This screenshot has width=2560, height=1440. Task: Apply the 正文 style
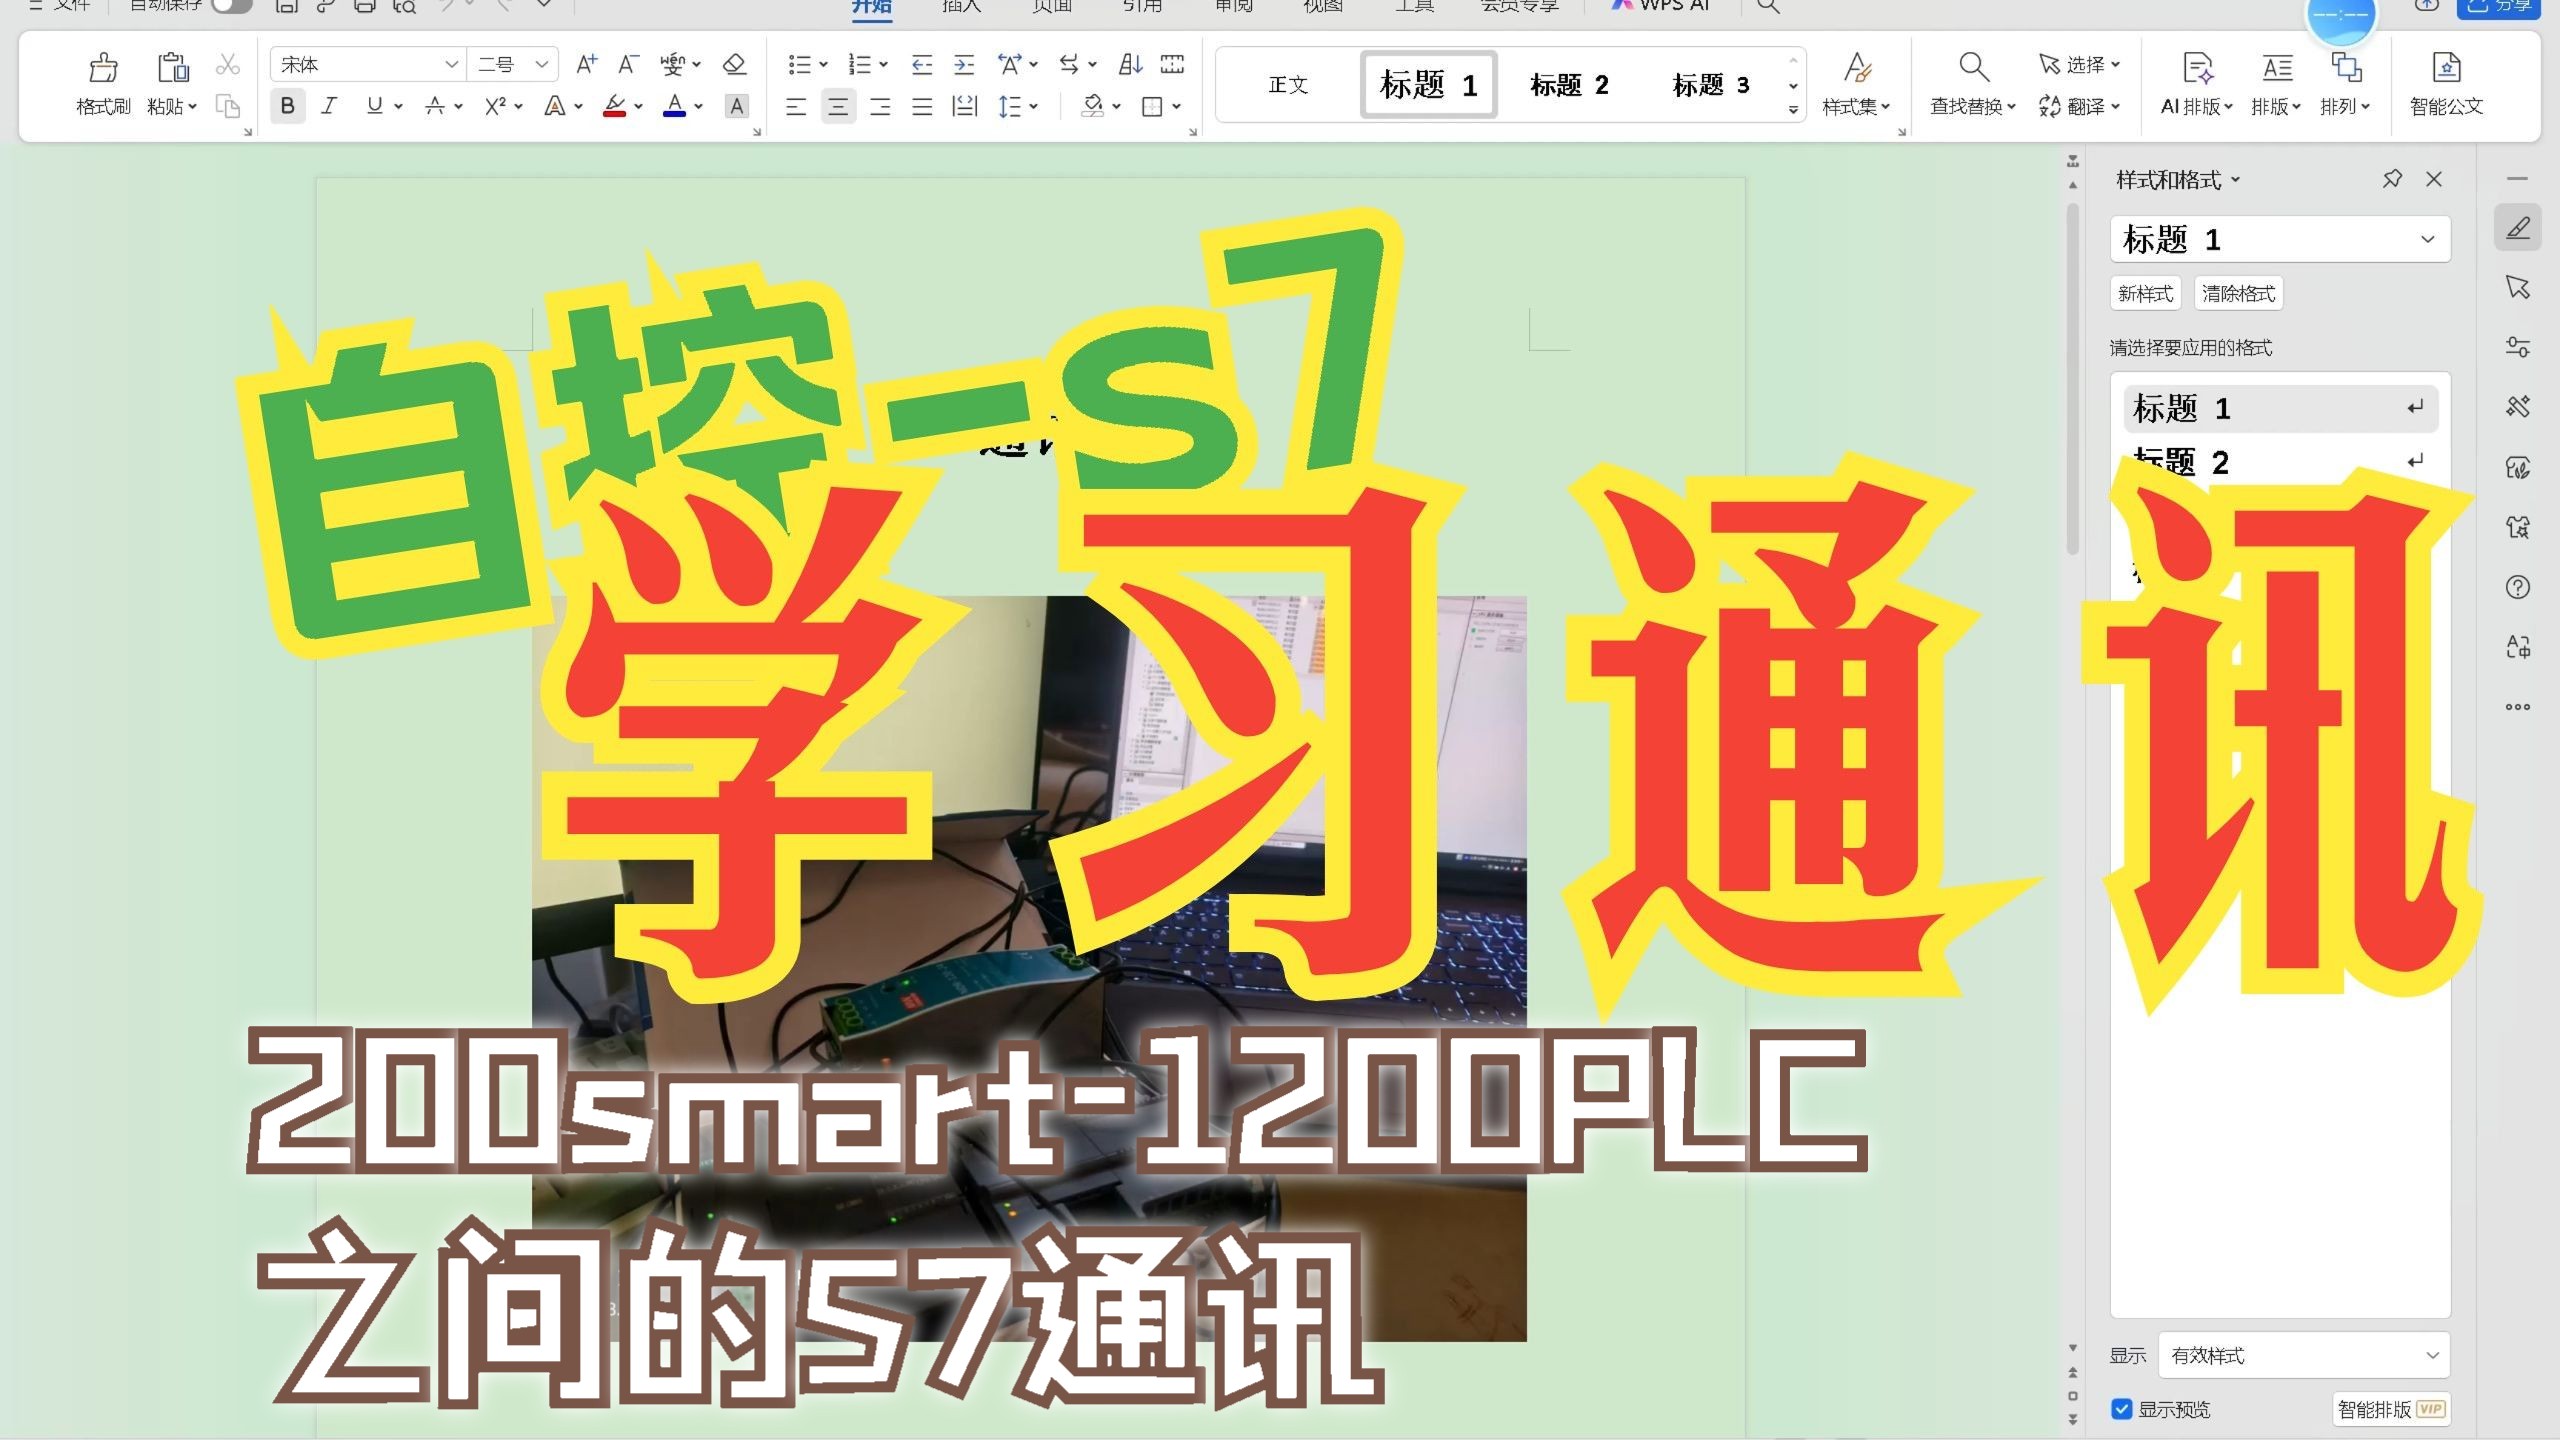1288,85
